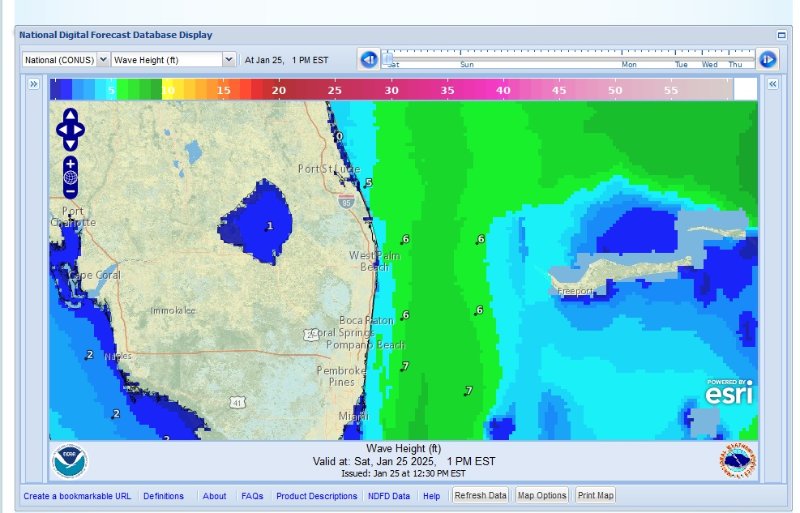Viewport: 800px width, 513px height.
Task: Reset map to full extent globe icon
Action: pyautogui.click(x=70, y=177)
